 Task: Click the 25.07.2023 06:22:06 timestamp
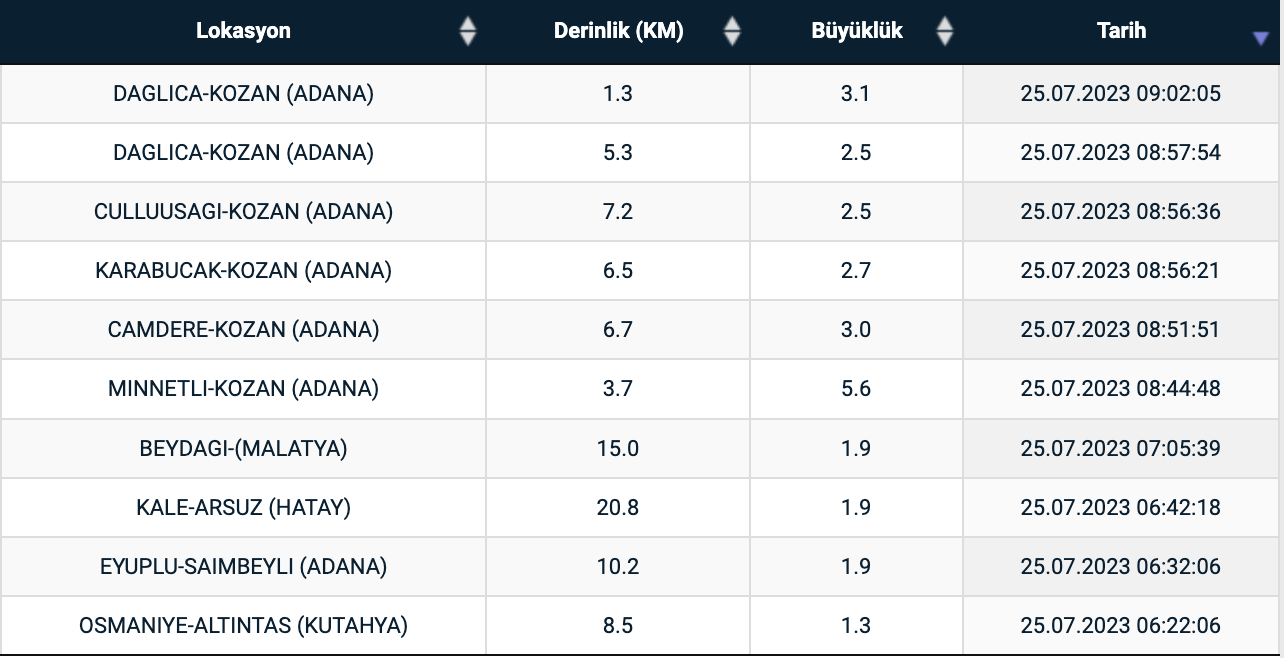tap(1120, 626)
